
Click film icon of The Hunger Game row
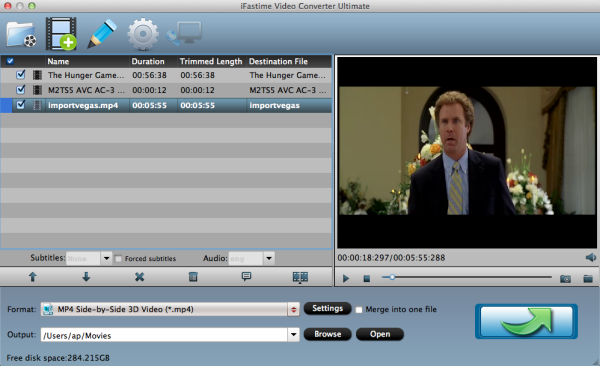pos(37,75)
